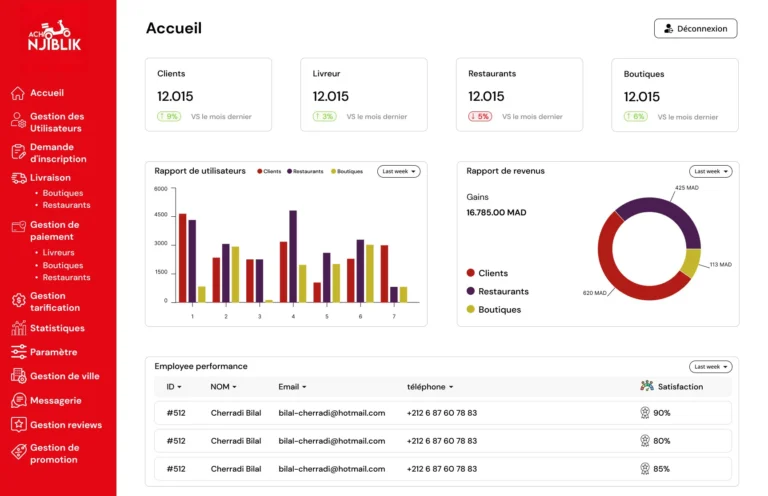Screen dimensions: 768x496
Task: Click the colorful people icon beside Satisfaction
Action: tap(647, 386)
